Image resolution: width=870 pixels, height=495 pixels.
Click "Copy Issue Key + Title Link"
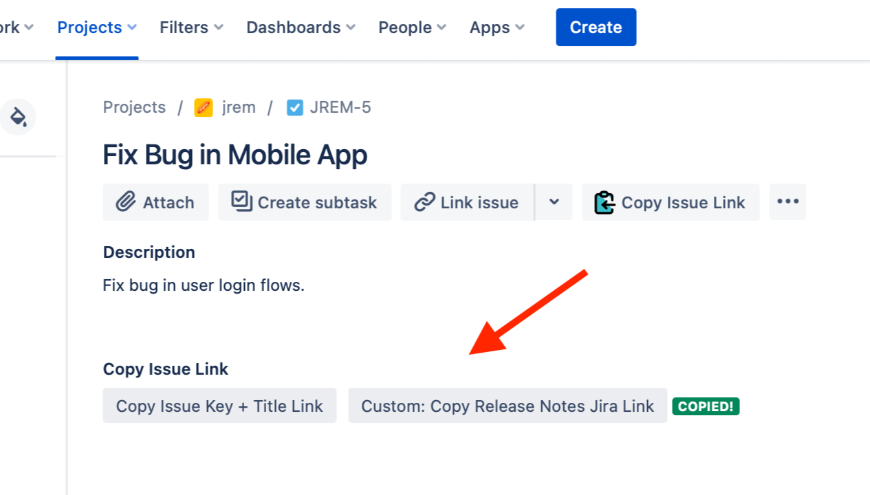coord(220,406)
